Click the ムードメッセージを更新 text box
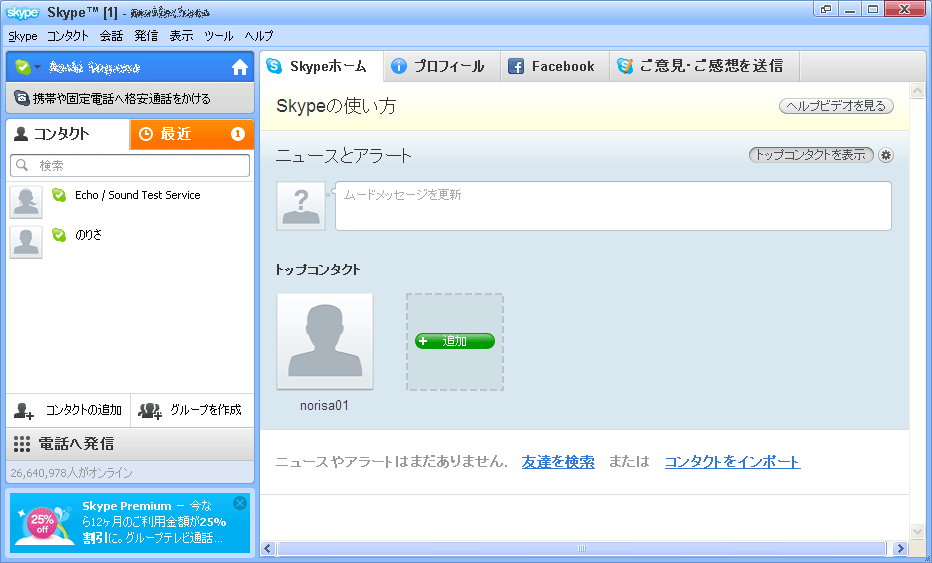The height and width of the screenshot is (563, 932). 613,206
